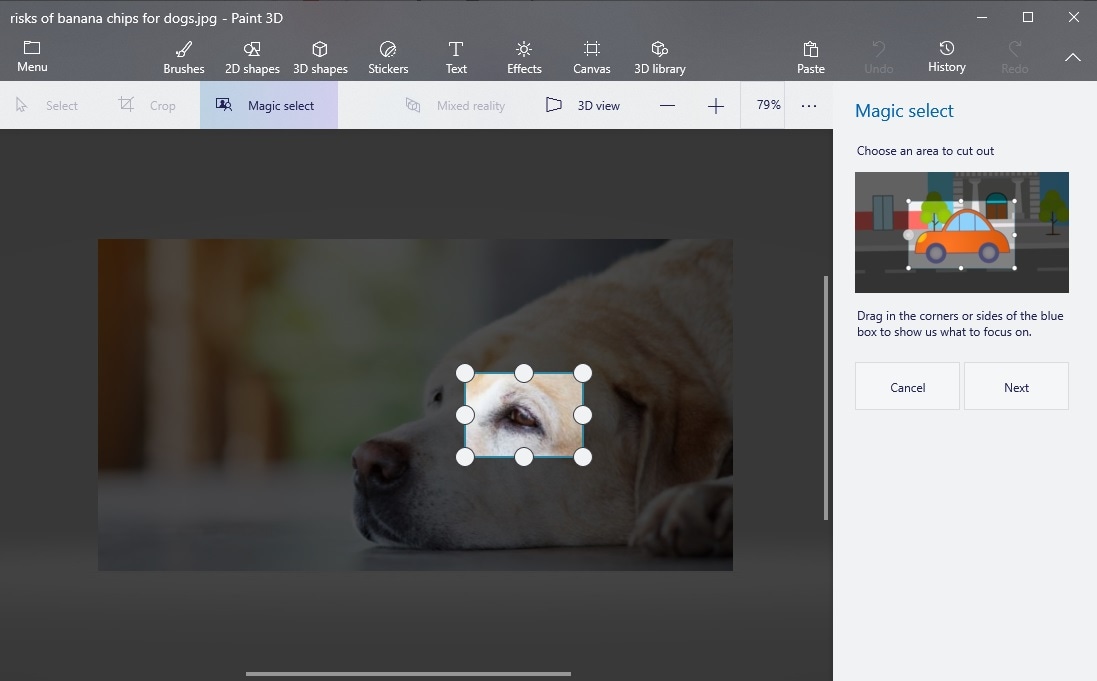The width and height of the screenshot is (1097, 681).
Task: Open the History panel
Action: (947, 57)
